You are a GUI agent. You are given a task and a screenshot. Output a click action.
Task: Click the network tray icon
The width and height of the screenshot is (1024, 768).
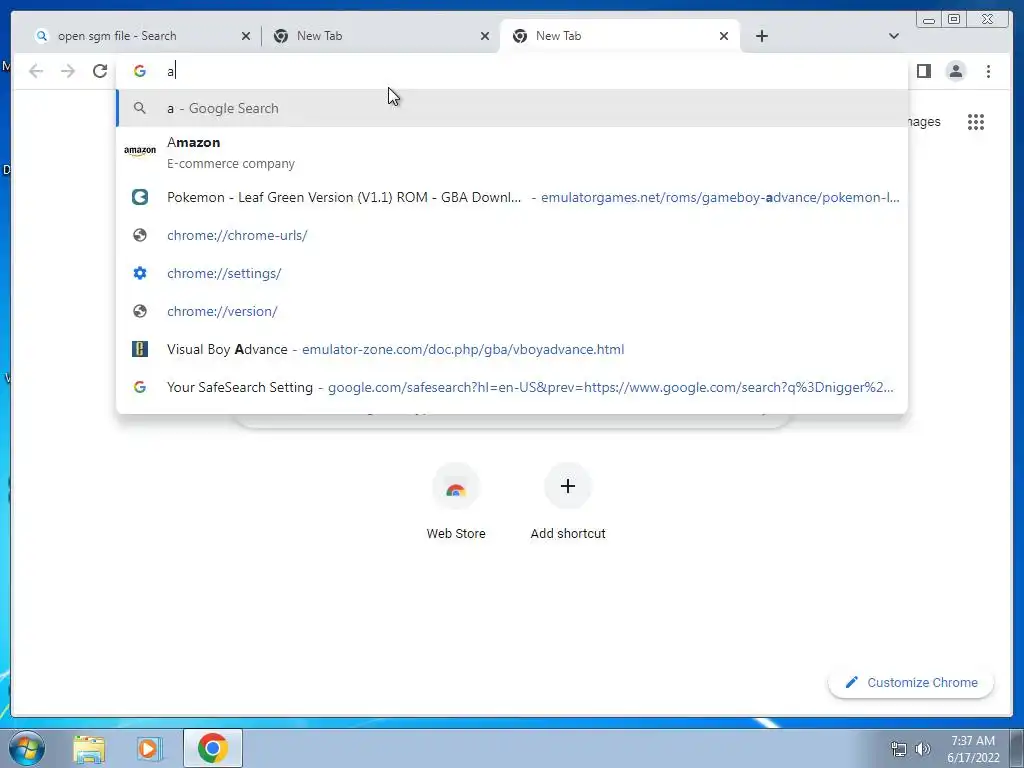point(899,750)
